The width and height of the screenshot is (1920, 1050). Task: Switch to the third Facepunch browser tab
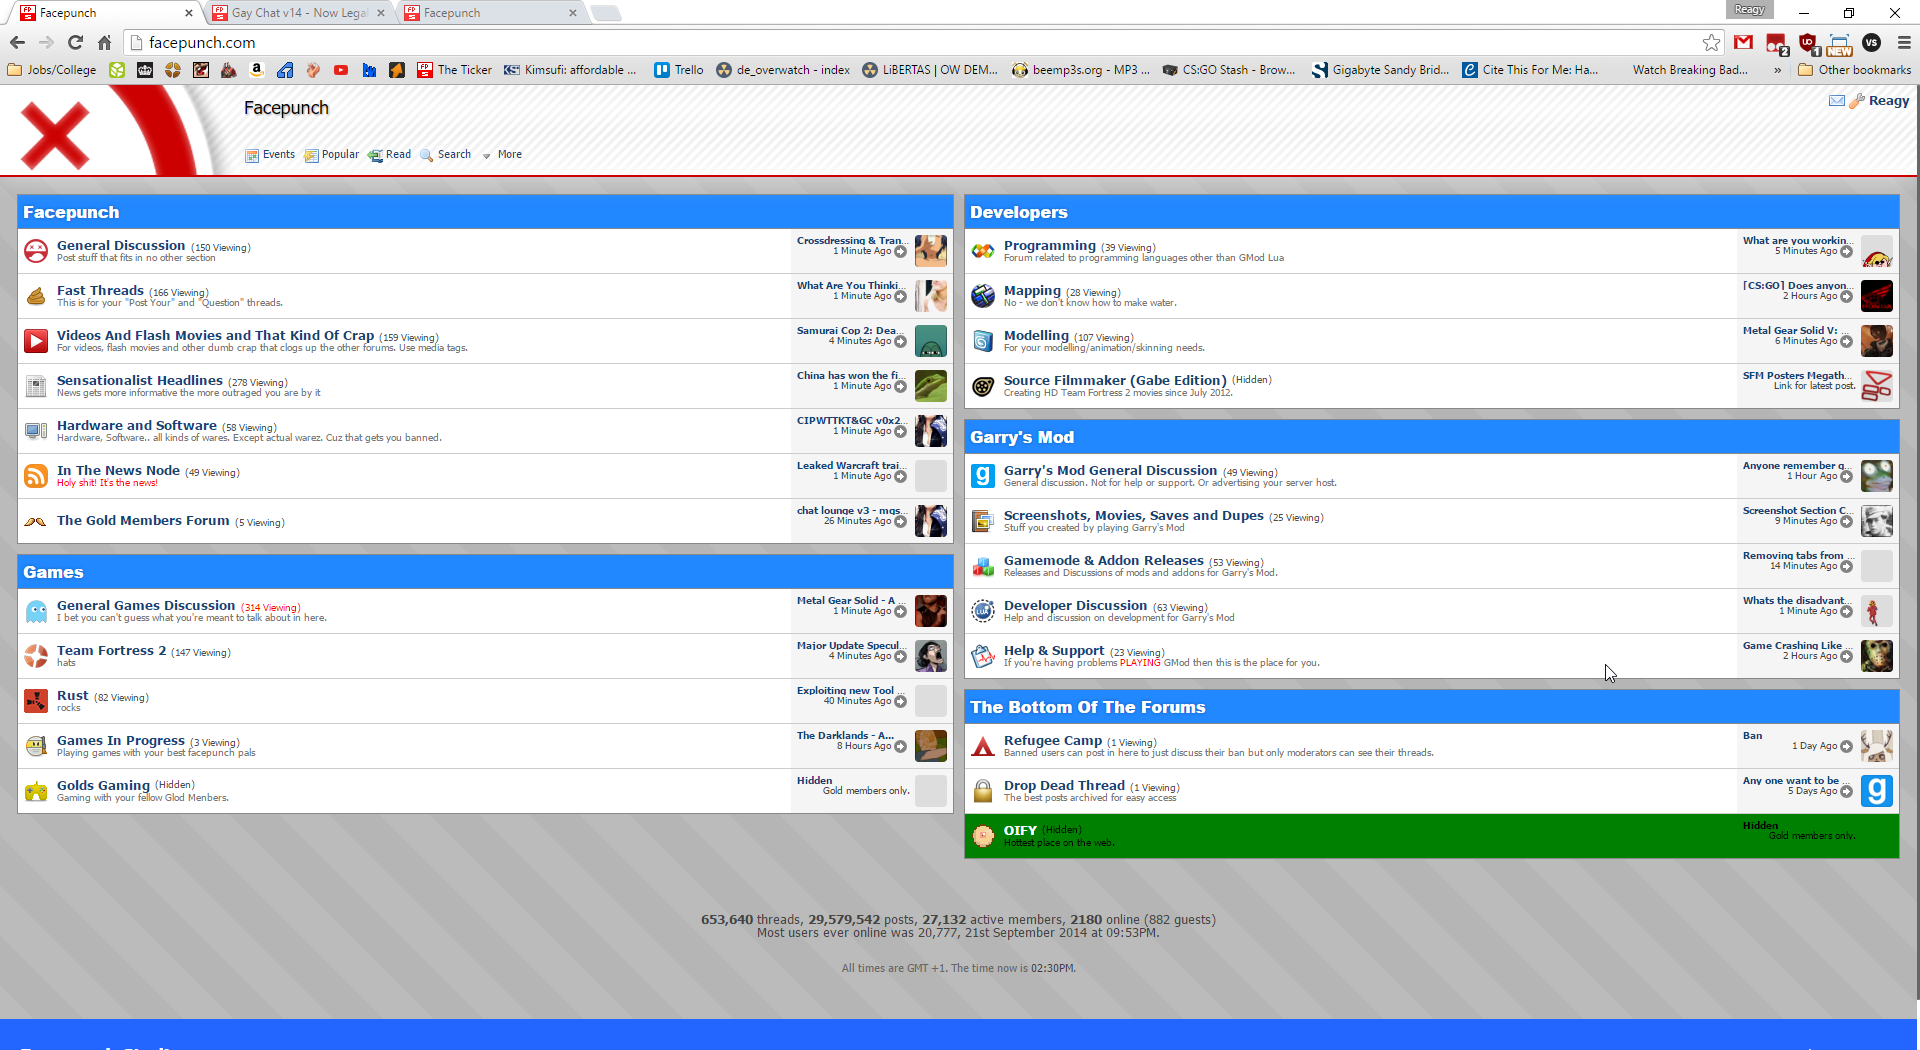(x=492, y=13)
